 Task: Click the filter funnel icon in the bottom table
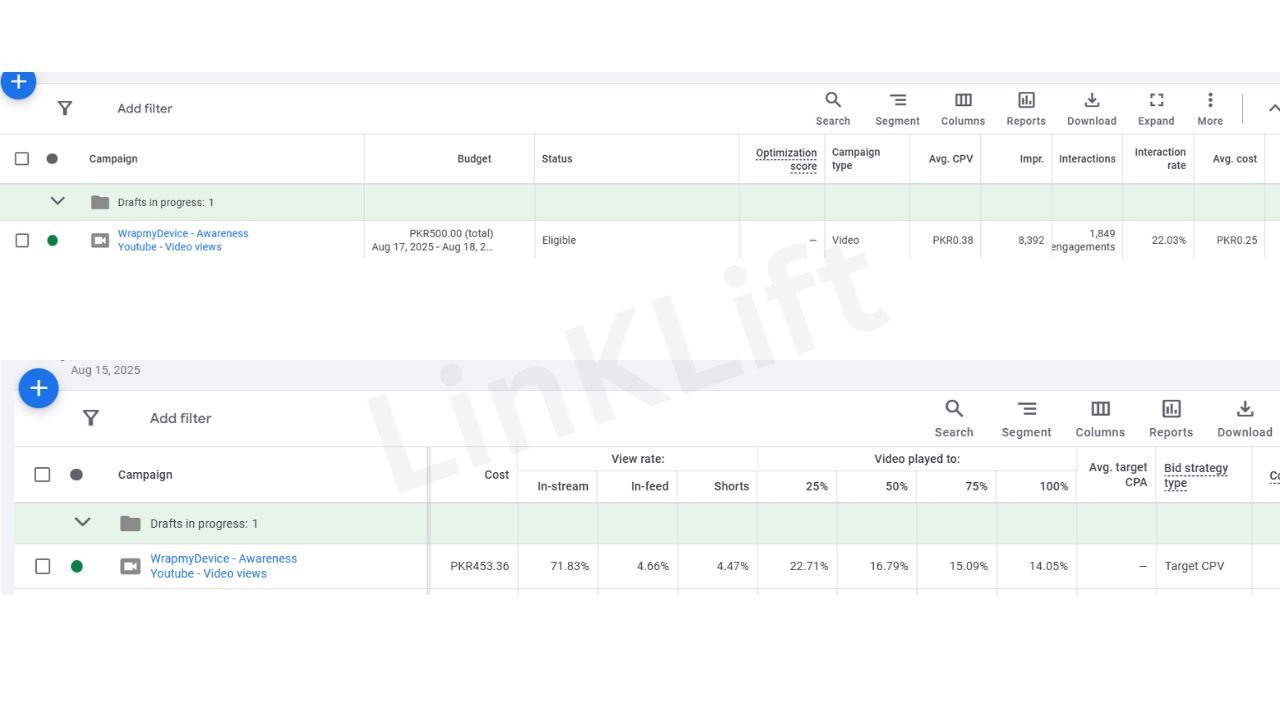click(91, 418)
